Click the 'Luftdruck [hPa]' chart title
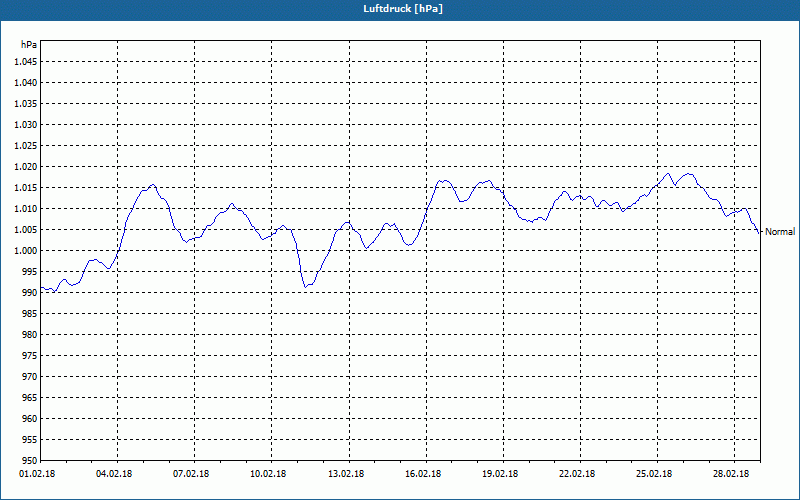This screenshot has width=800, height=500. (x=403, y=9)
